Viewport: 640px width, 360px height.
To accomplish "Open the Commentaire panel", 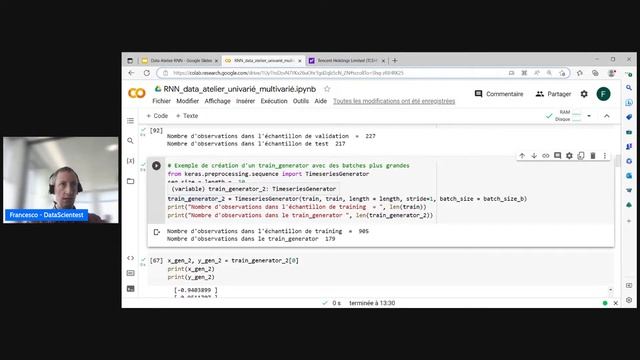I will pyautogui.click(x=499, y=94).
